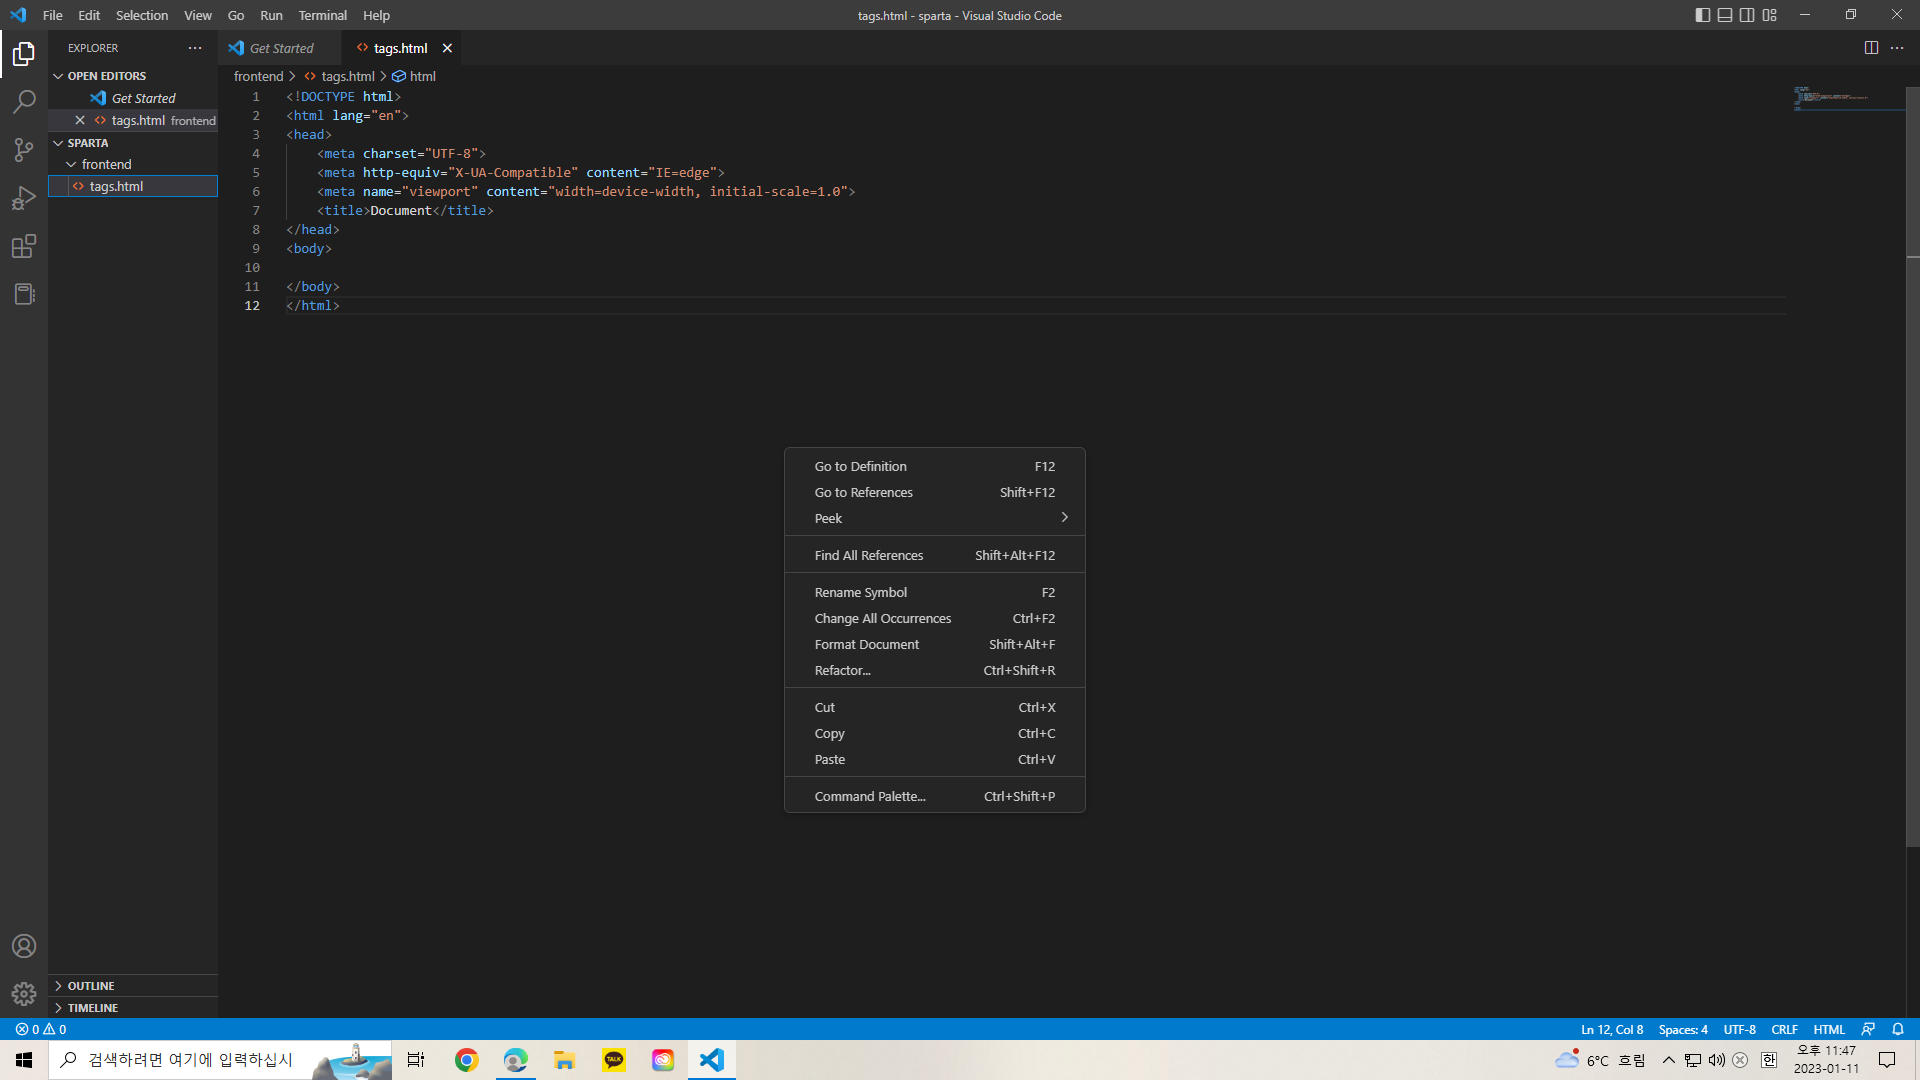Click Windows Start button

coord(24,1060)
